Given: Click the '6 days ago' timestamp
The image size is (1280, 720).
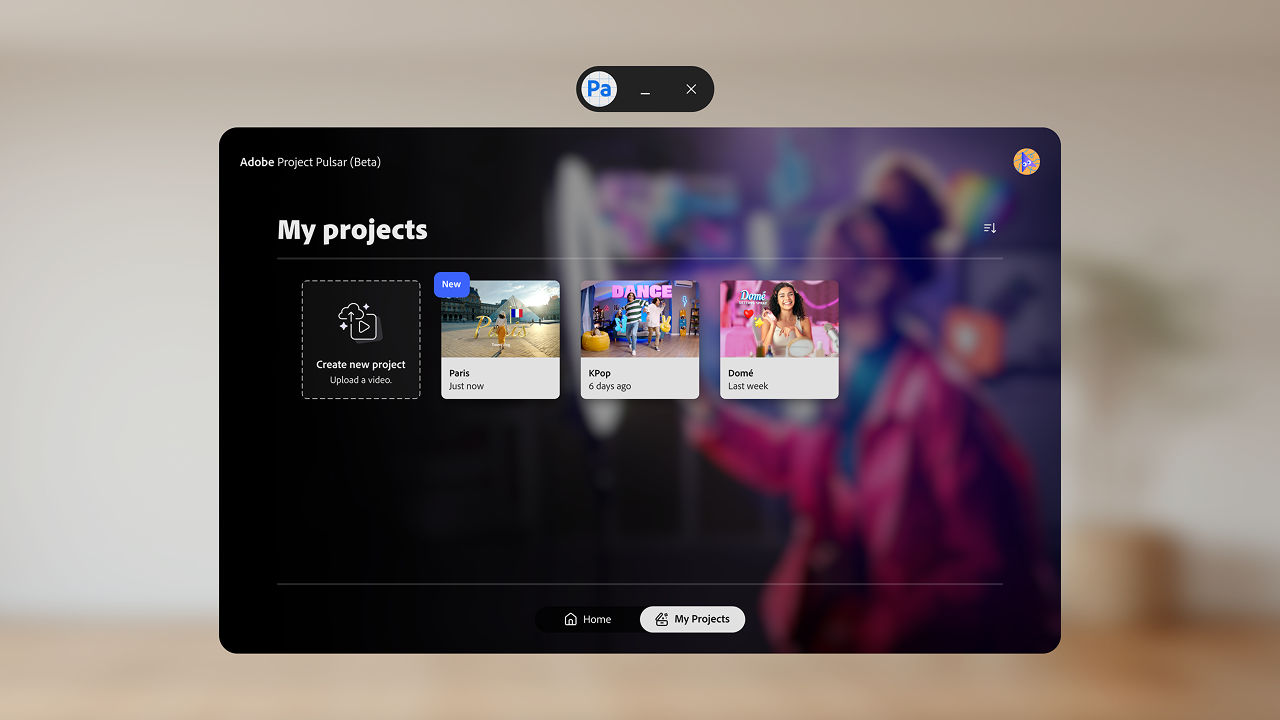Looking at the screenshot, I should coord(610,386).
